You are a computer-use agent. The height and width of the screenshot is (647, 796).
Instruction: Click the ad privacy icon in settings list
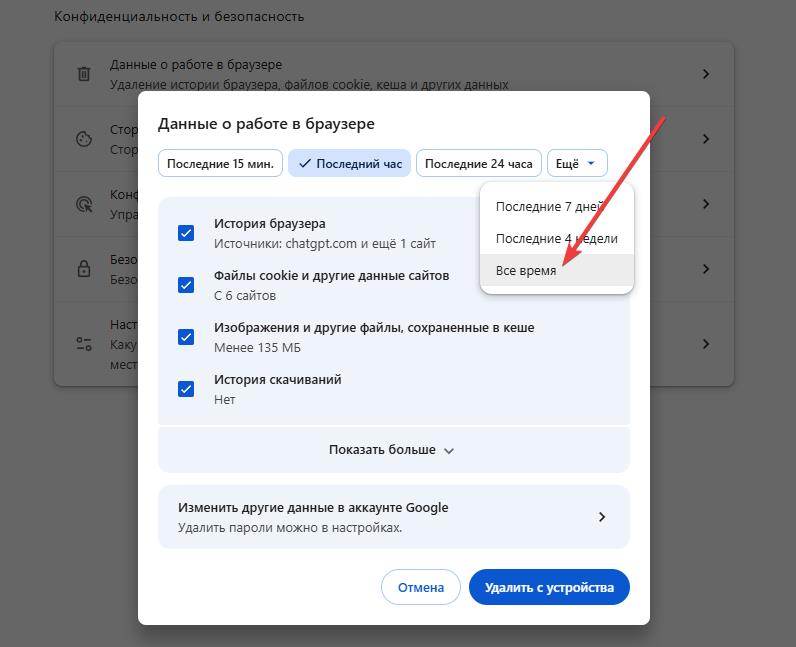pyautogui.click(x=84, y=204)
